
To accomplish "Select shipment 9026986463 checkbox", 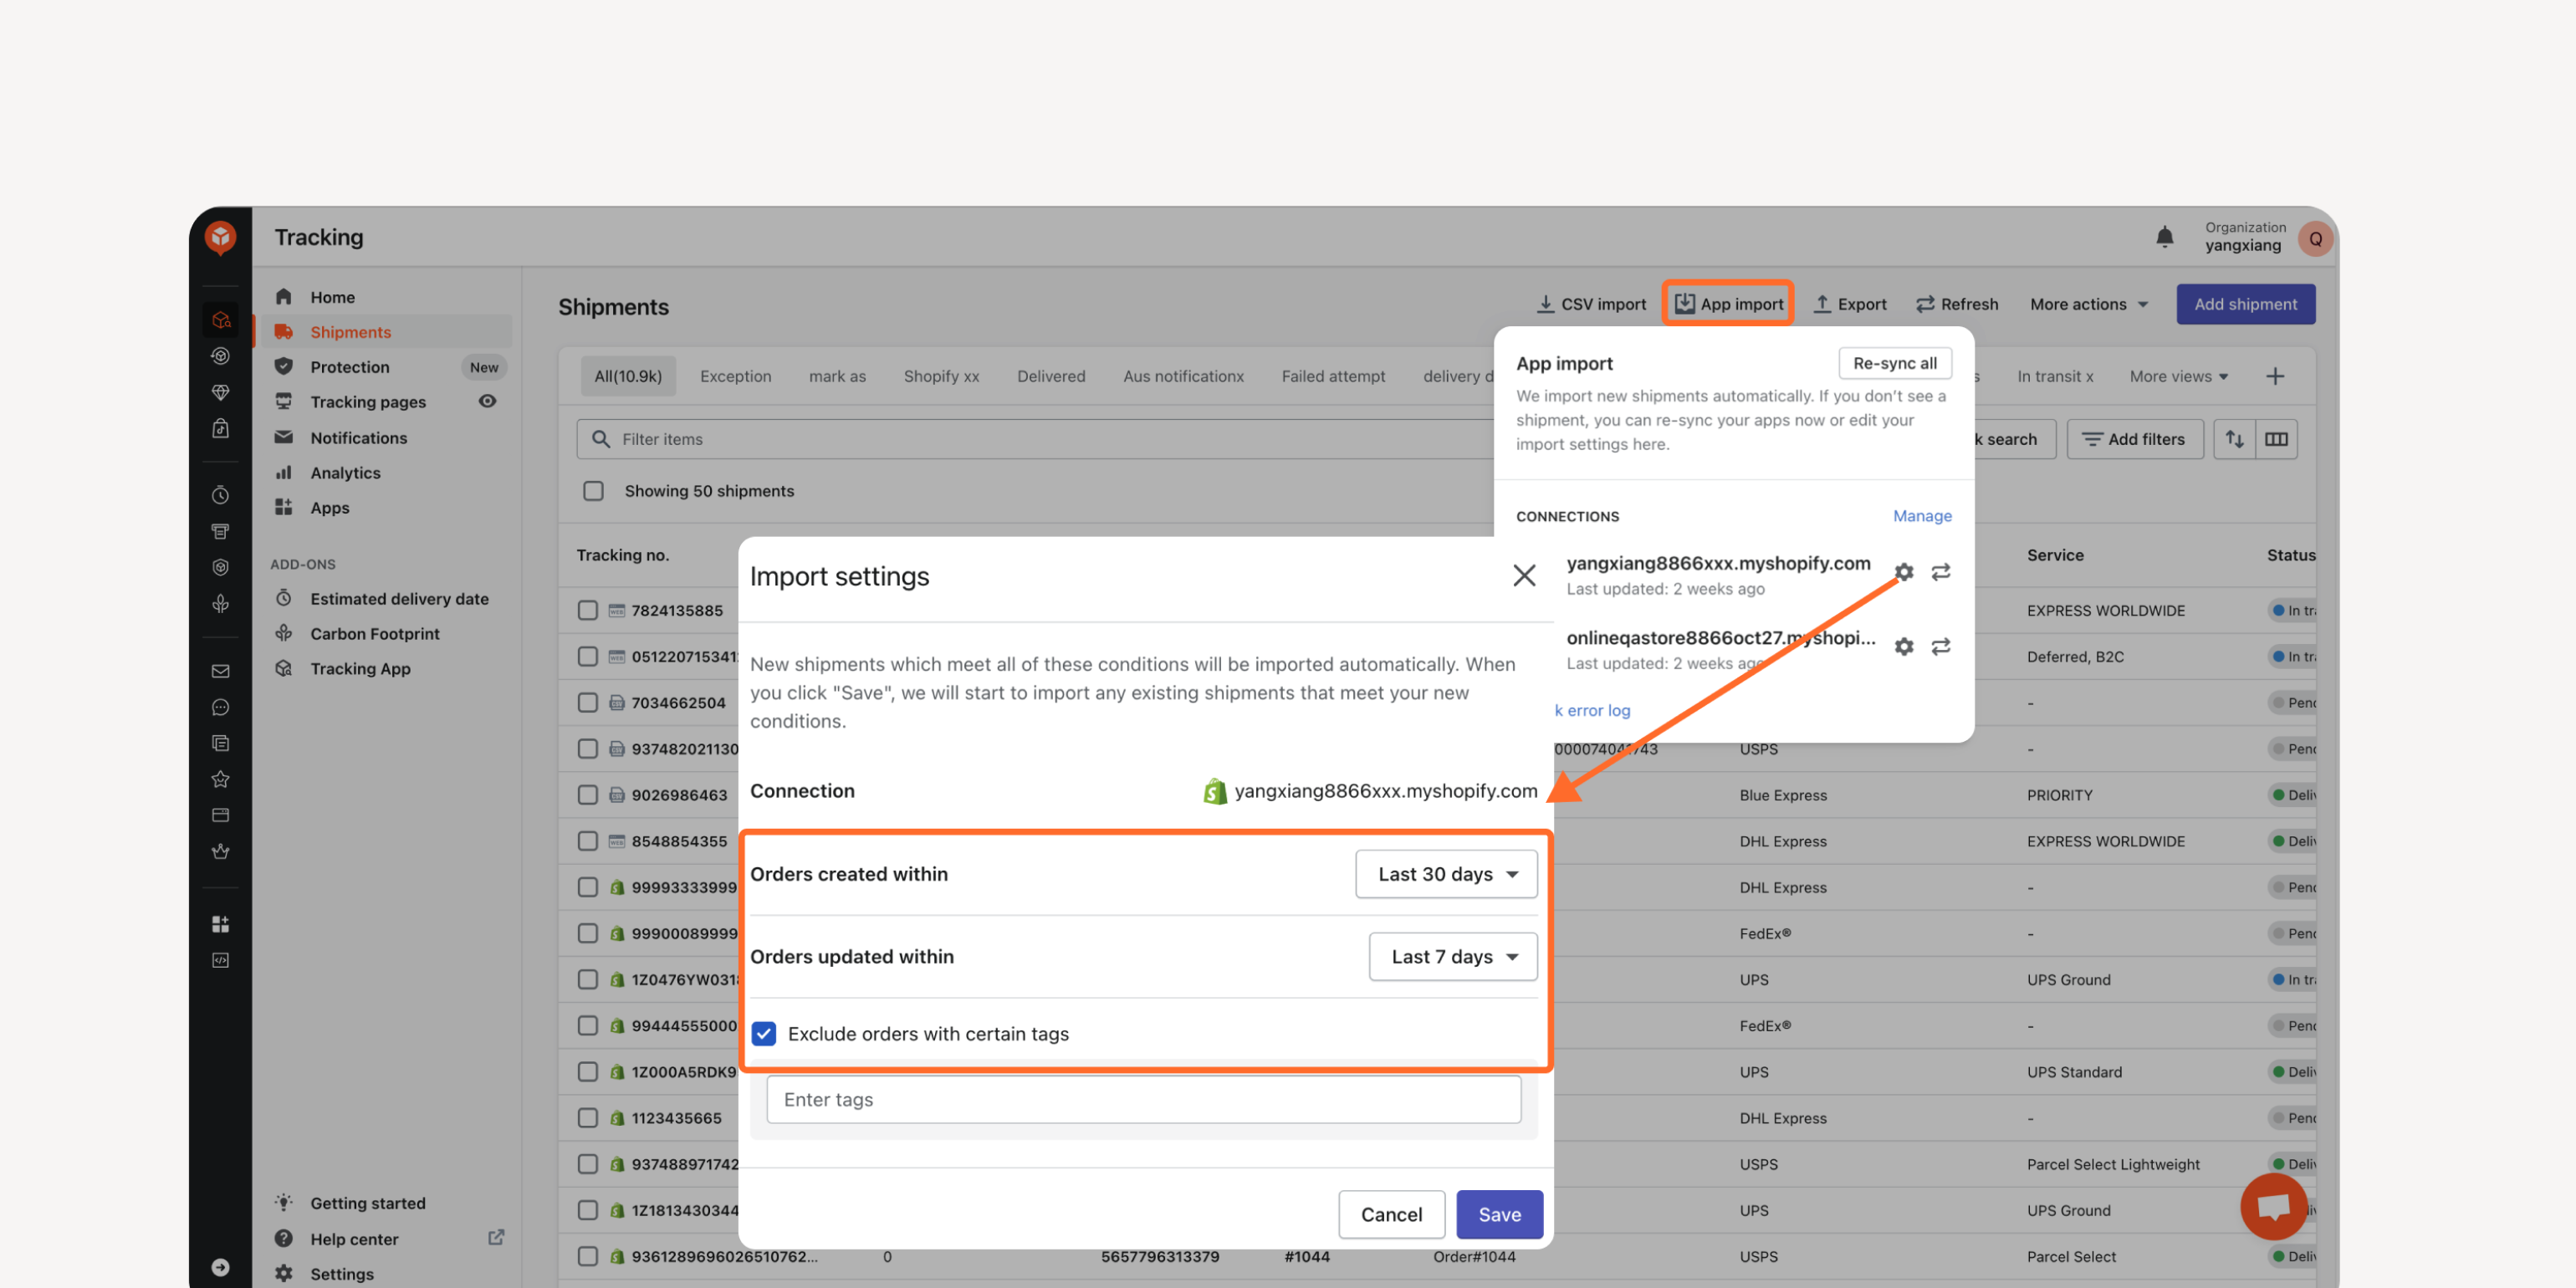I will coord(588,795).
